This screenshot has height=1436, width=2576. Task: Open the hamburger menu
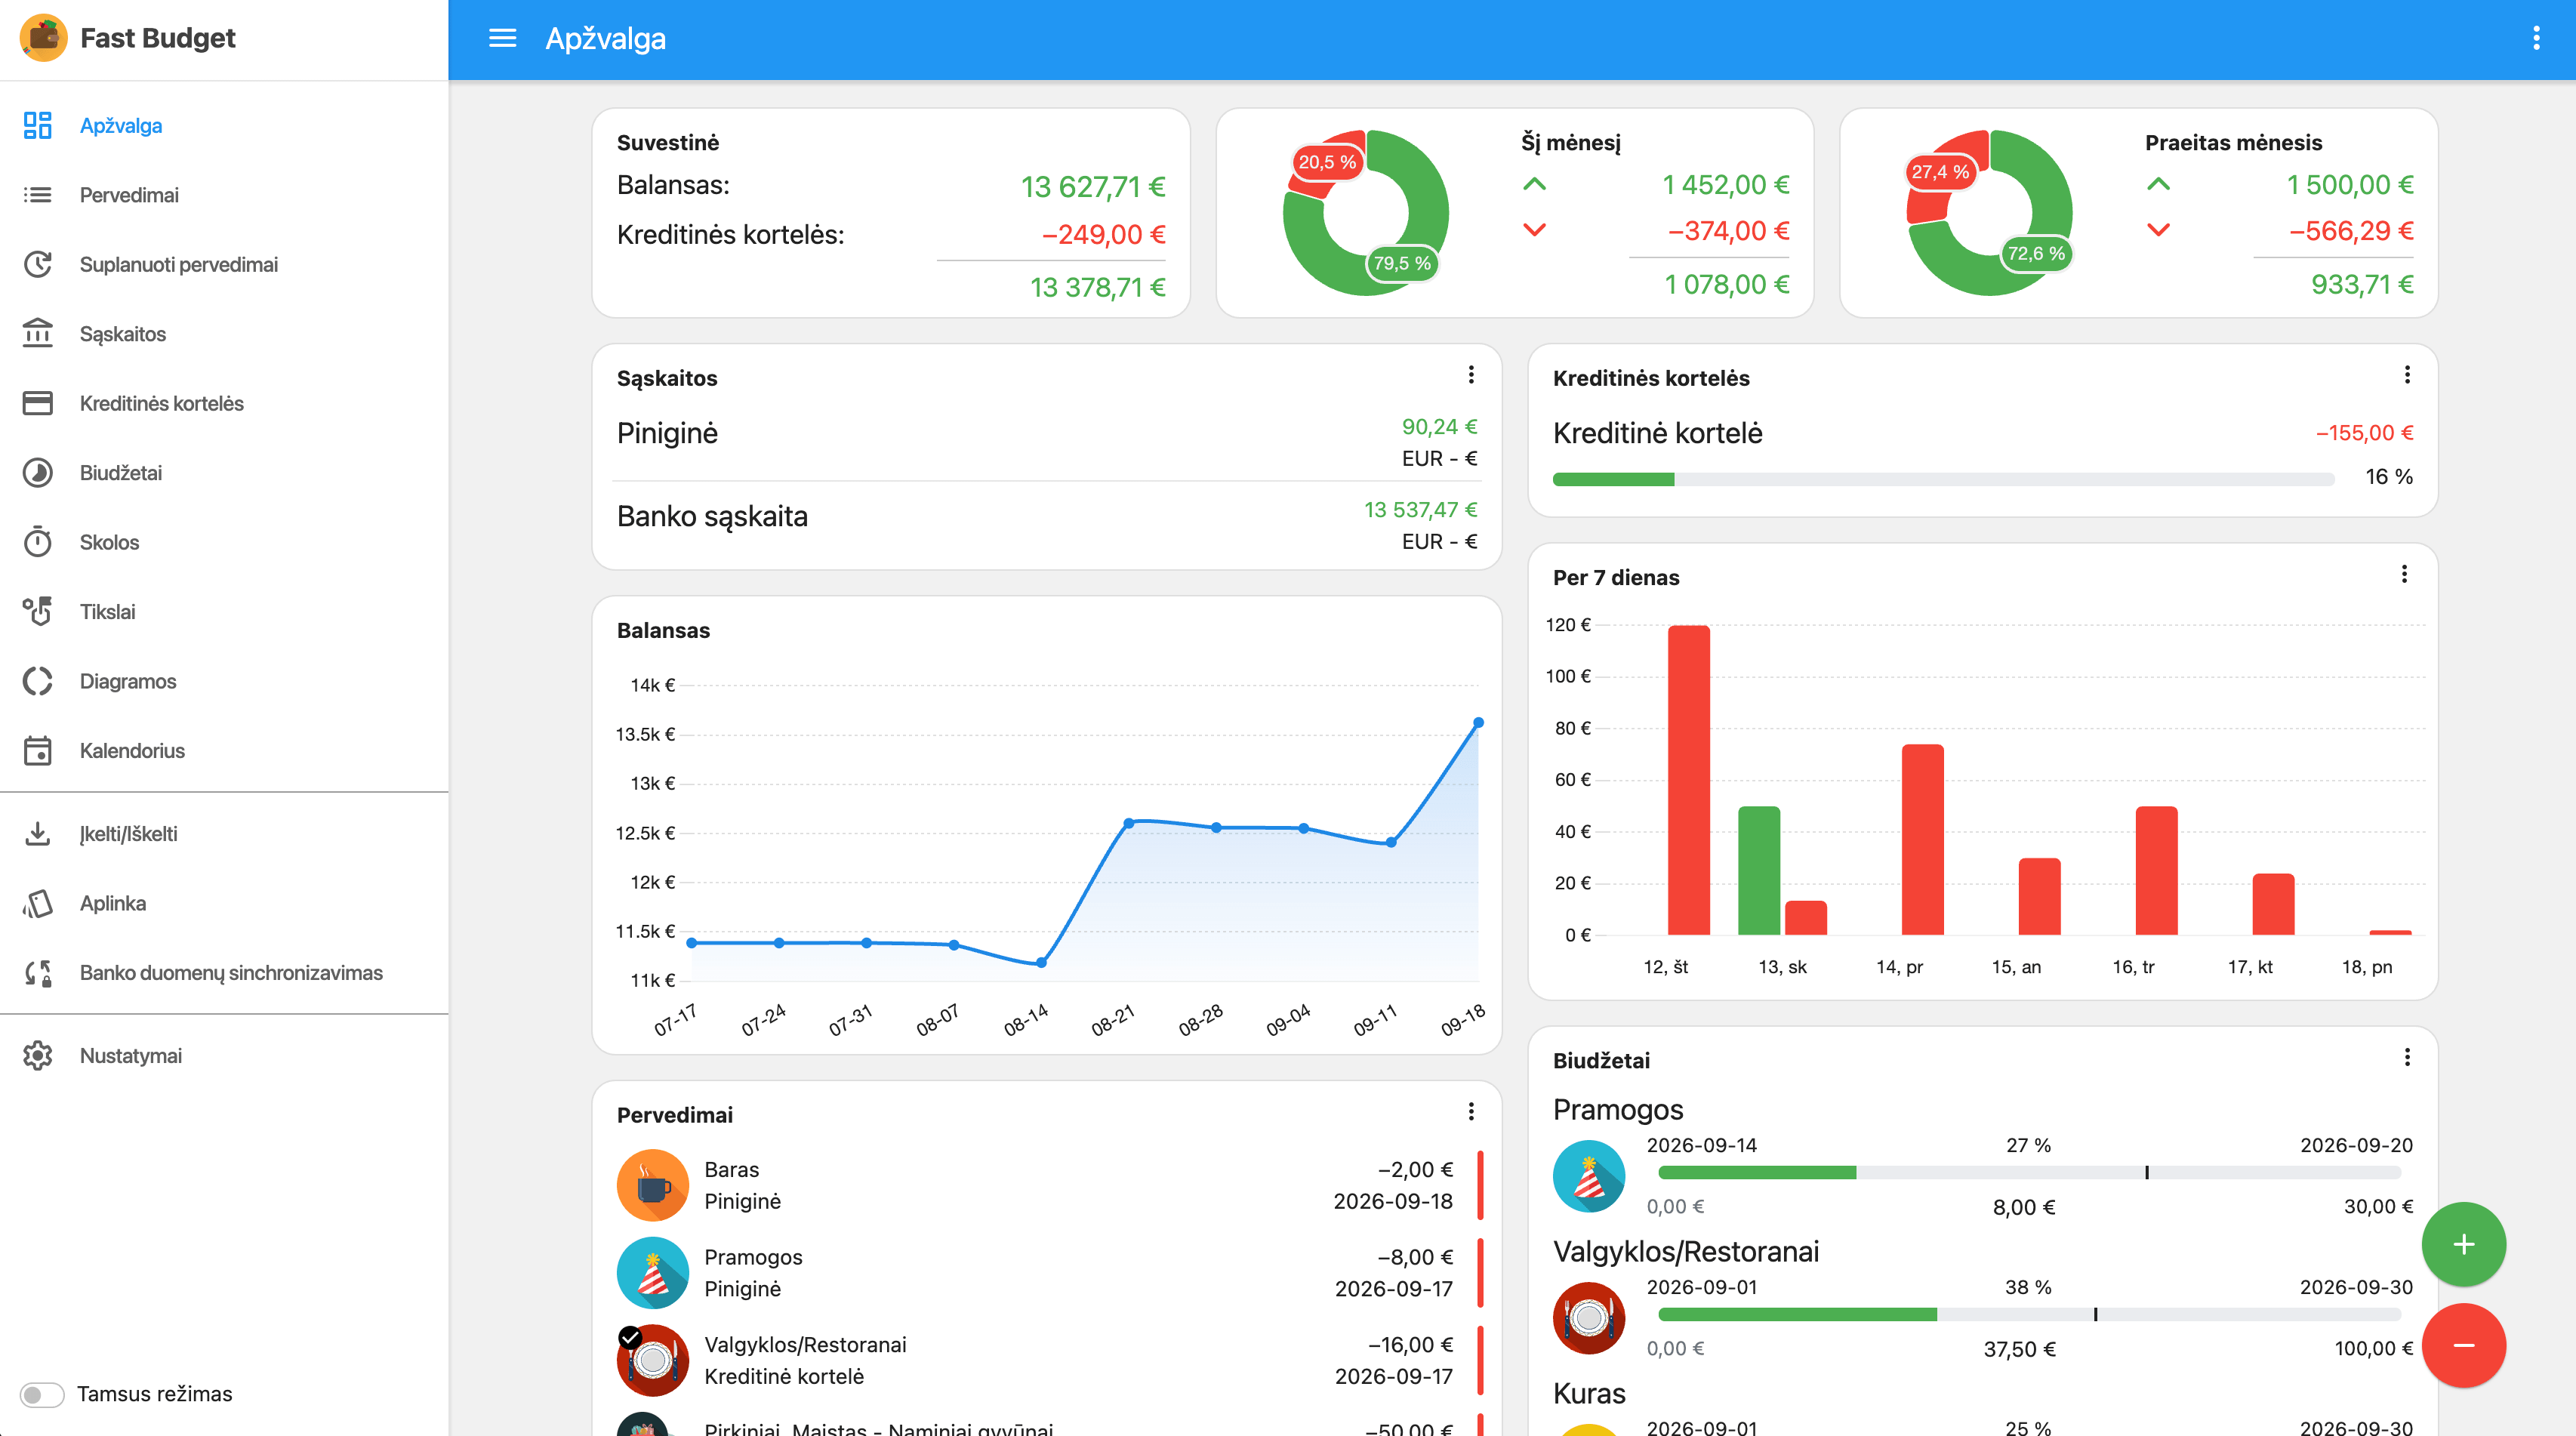[502, 38]
